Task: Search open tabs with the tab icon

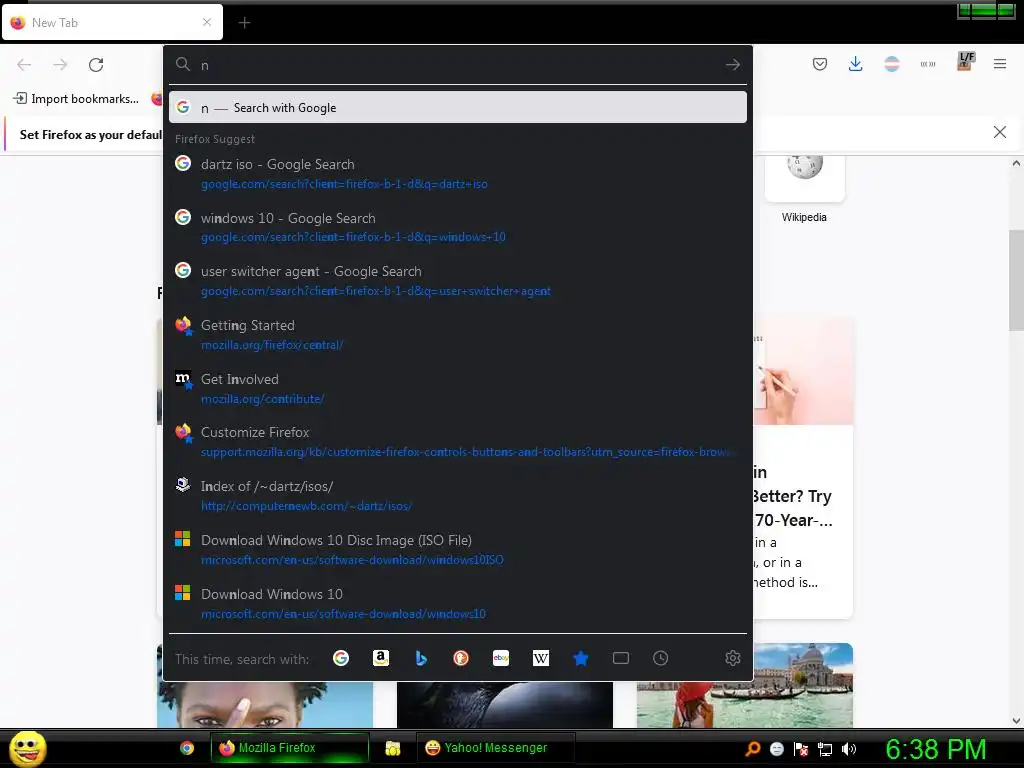Action: [621, 658]
